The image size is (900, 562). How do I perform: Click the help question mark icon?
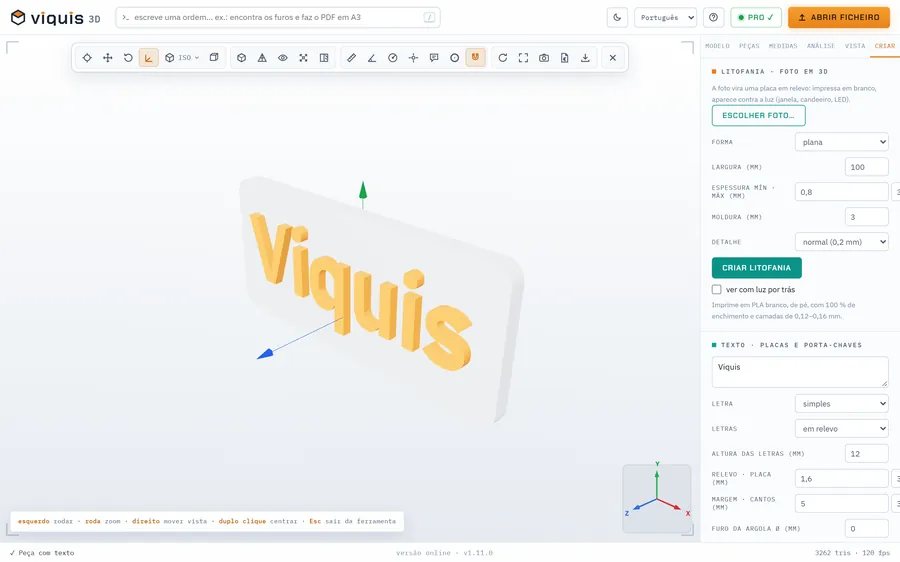click(x=713, y=17)
